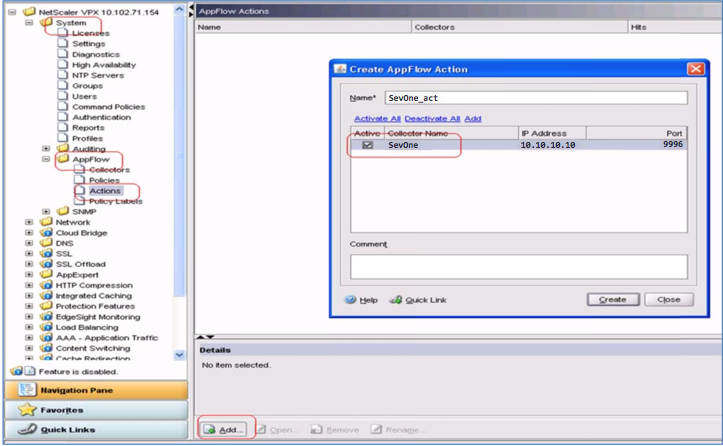Click the Auditing folder icon
723x446 pixels.
[x=63, y=148]
